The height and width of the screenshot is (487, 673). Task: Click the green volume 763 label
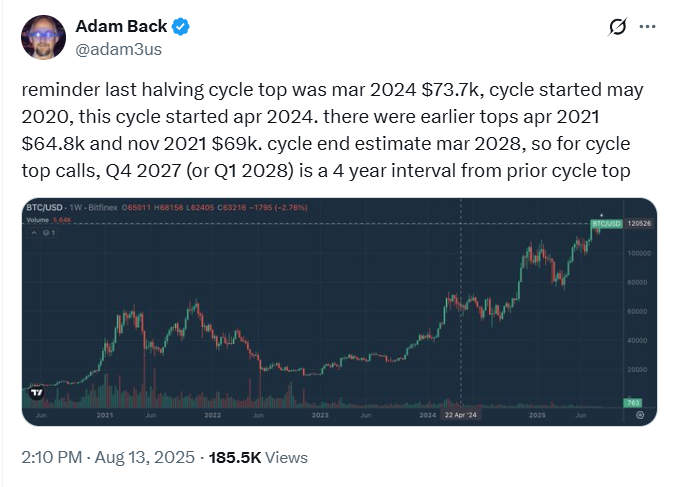[634, 402]
